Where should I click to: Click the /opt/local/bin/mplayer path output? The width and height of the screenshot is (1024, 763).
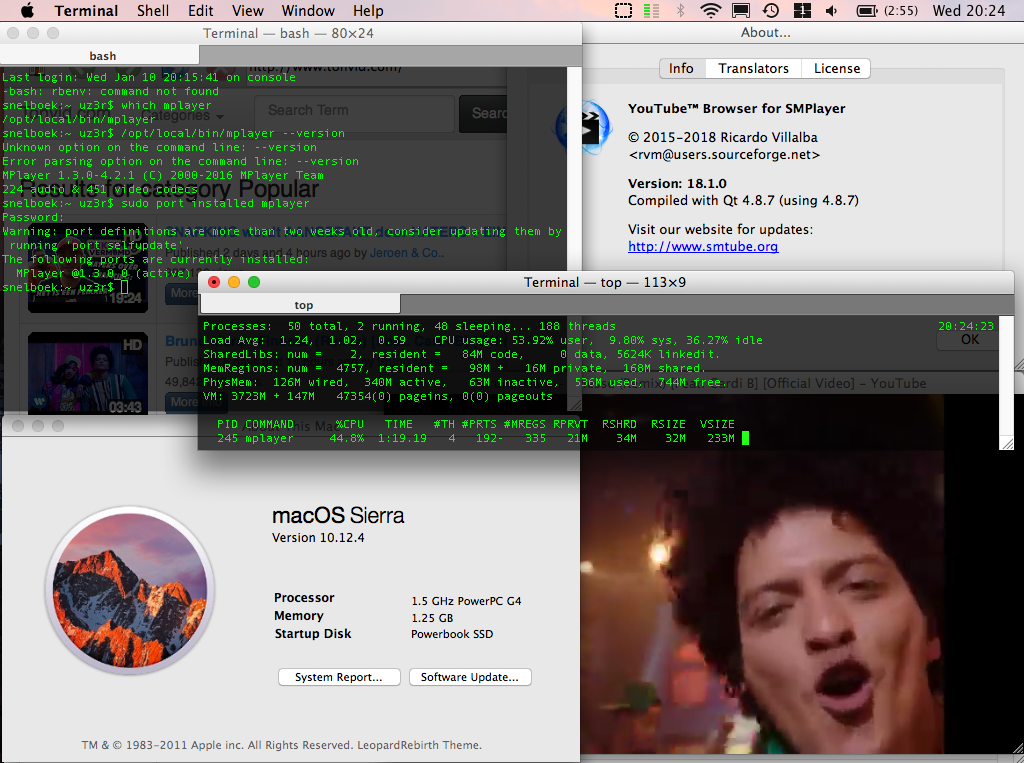79,119
